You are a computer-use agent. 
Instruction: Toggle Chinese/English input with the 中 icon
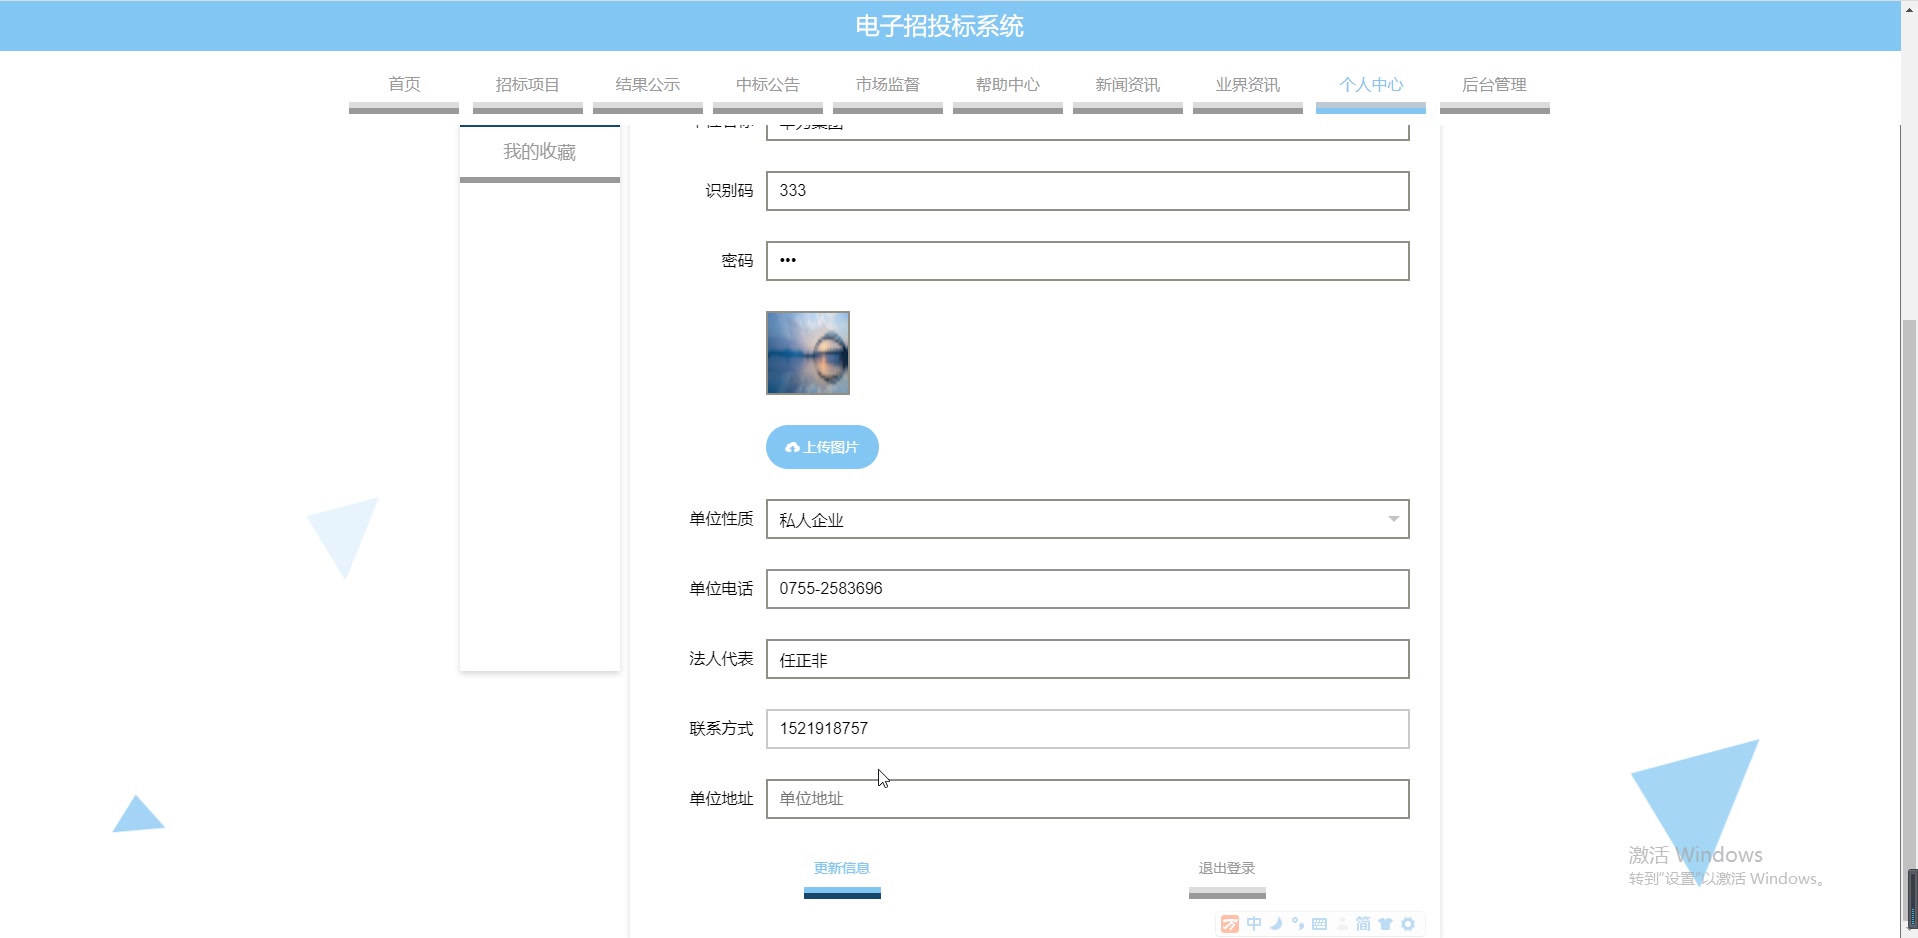[1252, 923]
